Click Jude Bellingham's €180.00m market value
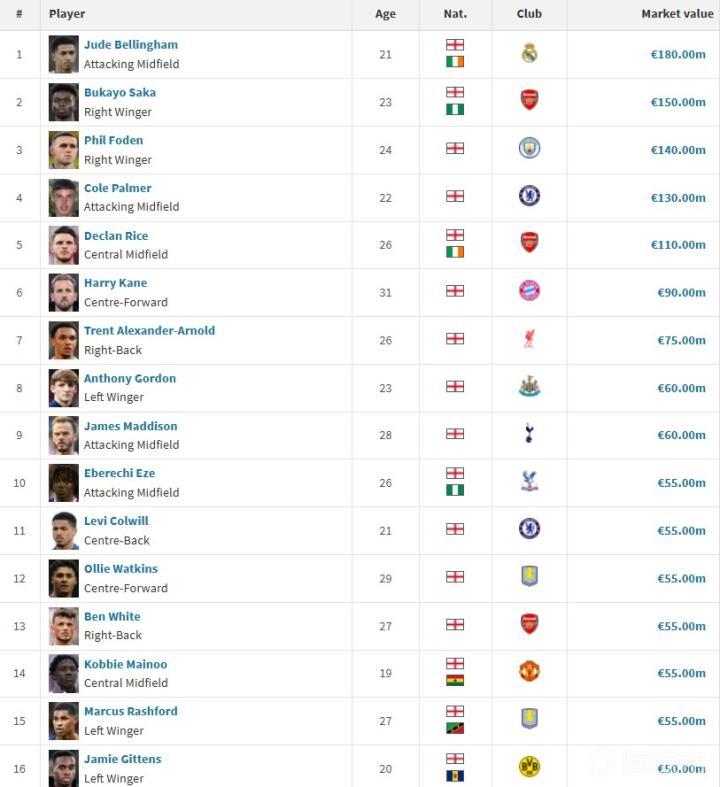Viewport: 720px width, 787px height. (x=678, y=54)
